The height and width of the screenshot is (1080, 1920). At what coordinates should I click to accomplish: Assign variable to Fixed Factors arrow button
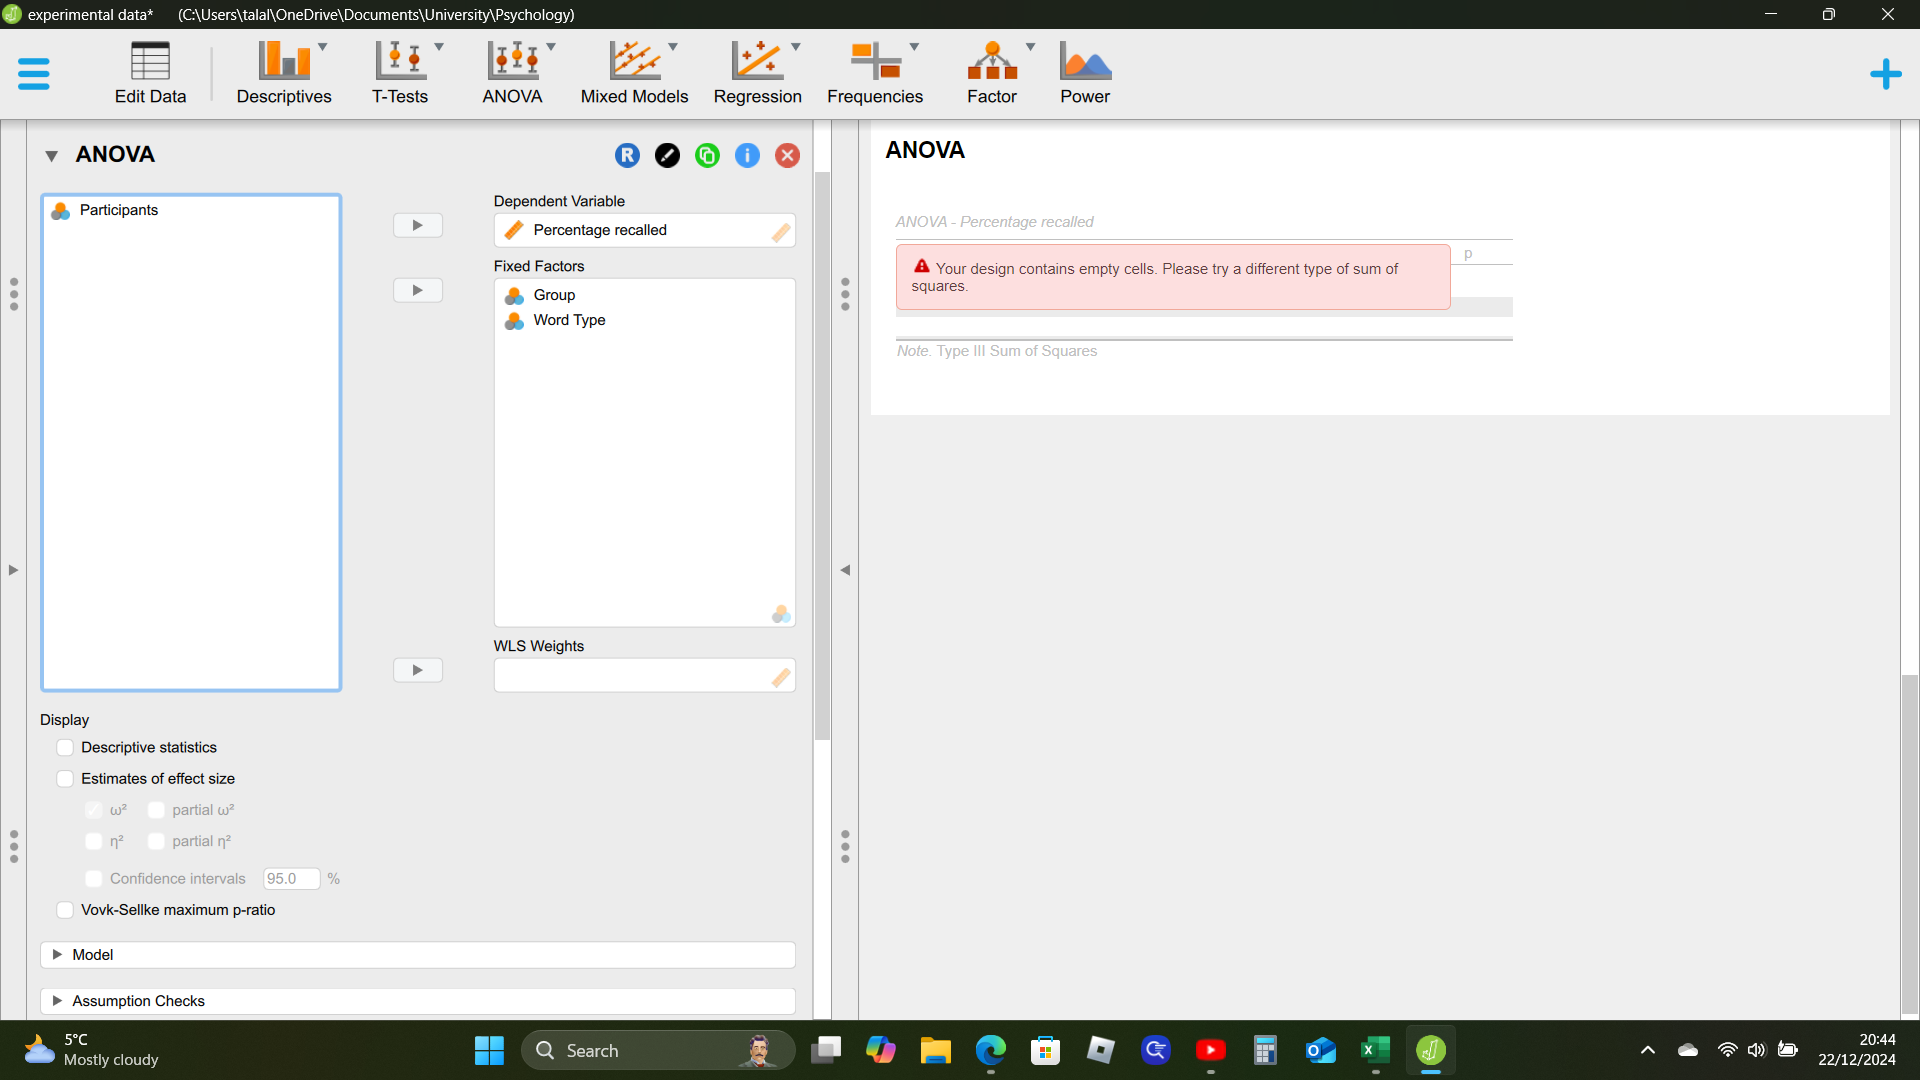(x=418, y=290)
